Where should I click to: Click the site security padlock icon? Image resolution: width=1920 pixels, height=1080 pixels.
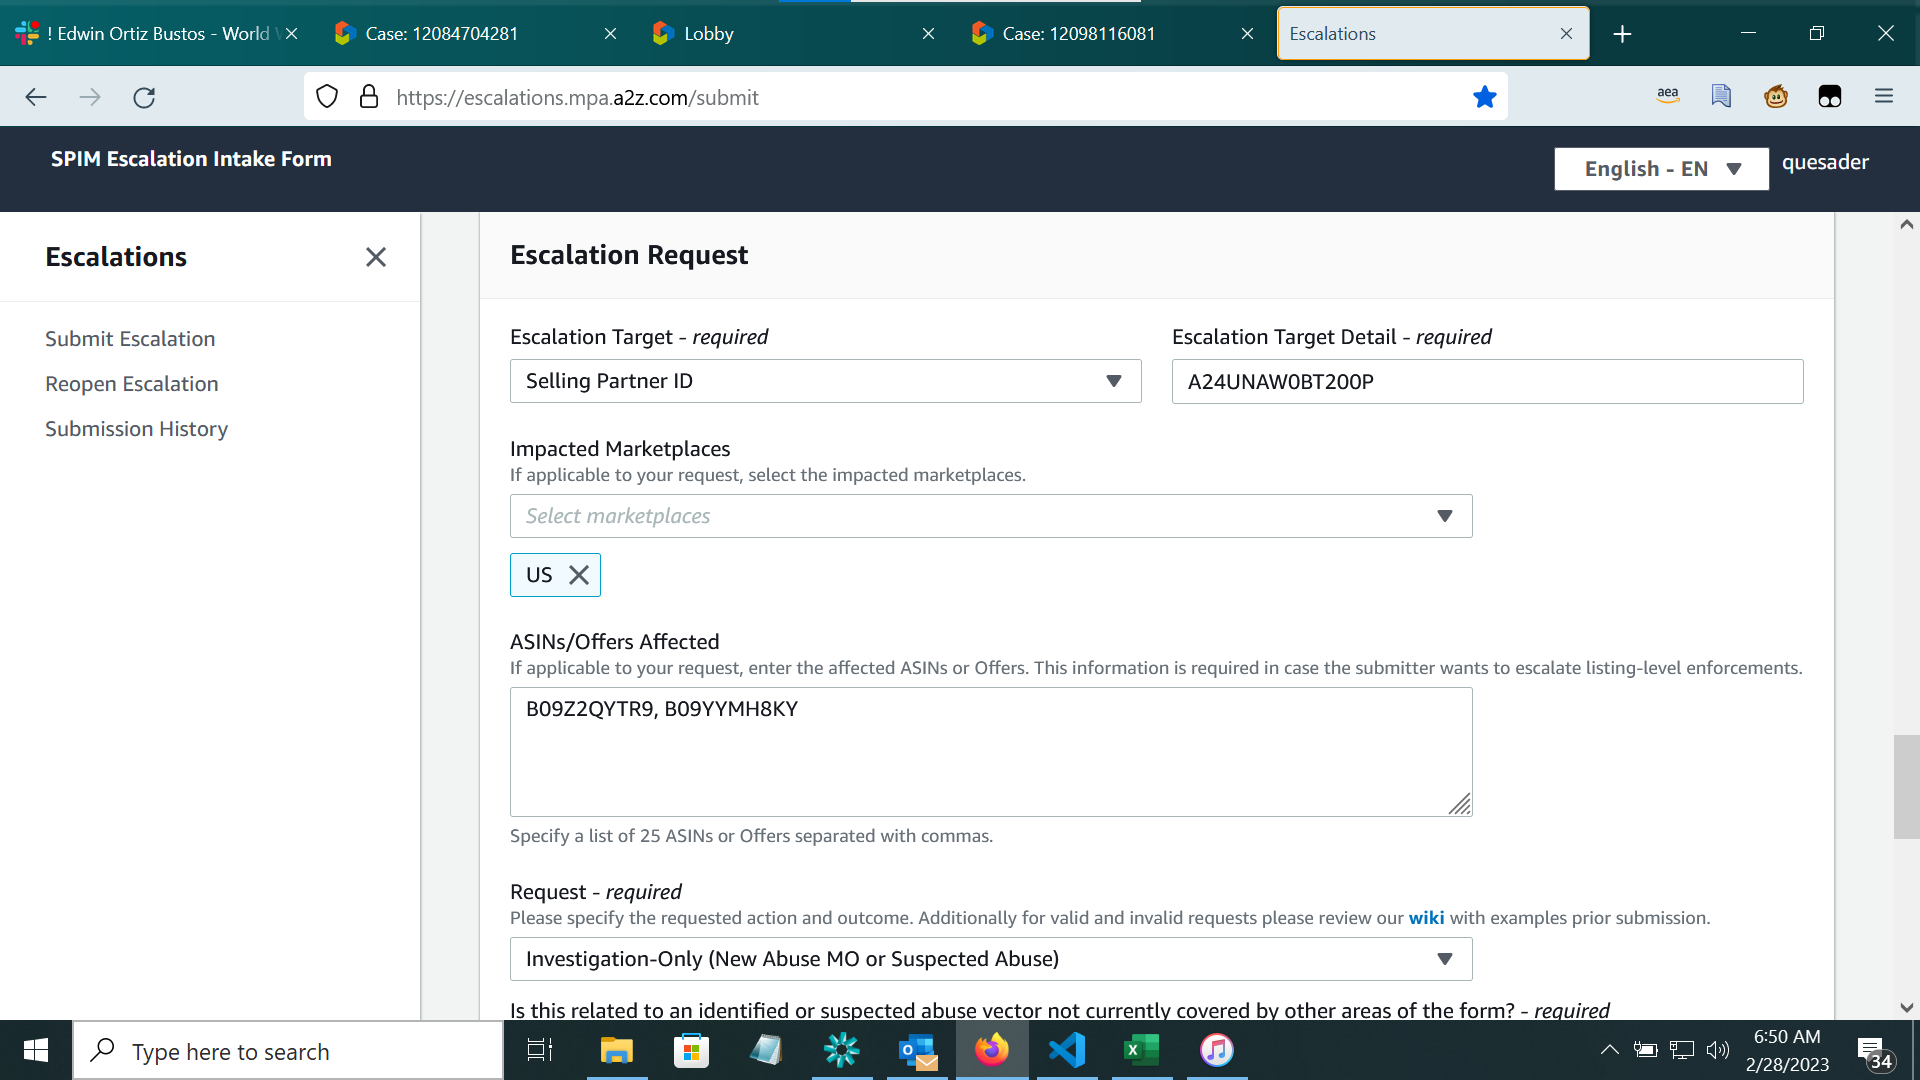point(369,97)
